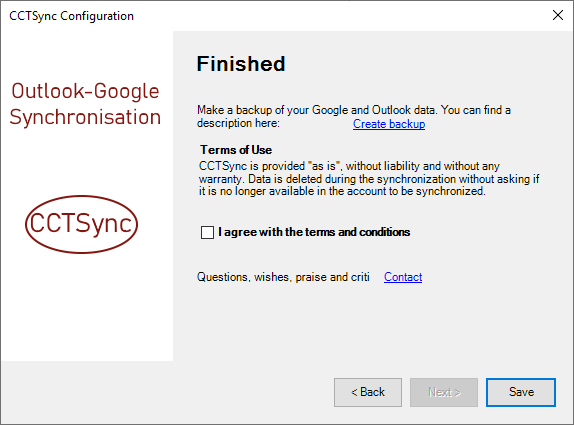Screen dimensions: 574x425
Task: Click the 'Make a backup' description text
Action: 354,110
